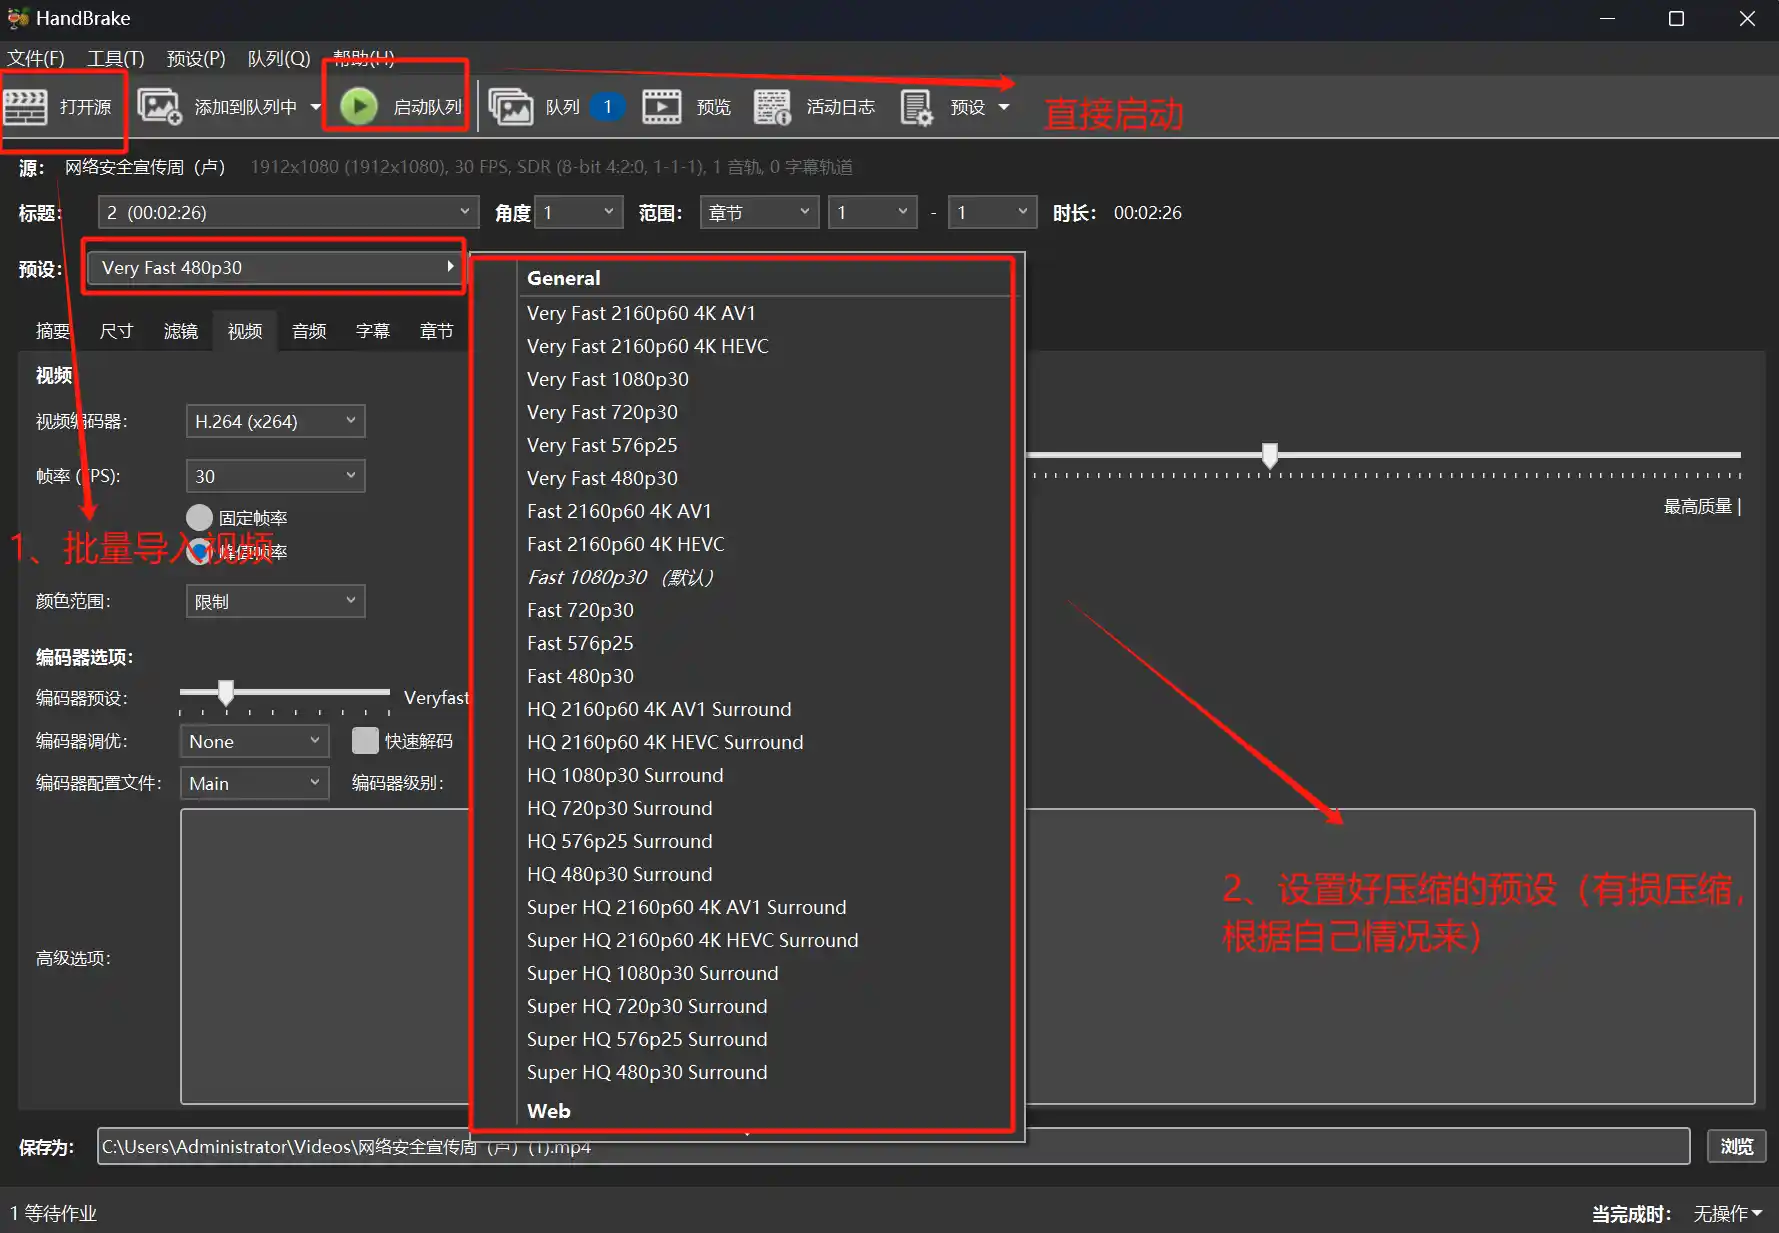
Task: Choose Very Fast 720p30 from preset list
Action: 602,412
